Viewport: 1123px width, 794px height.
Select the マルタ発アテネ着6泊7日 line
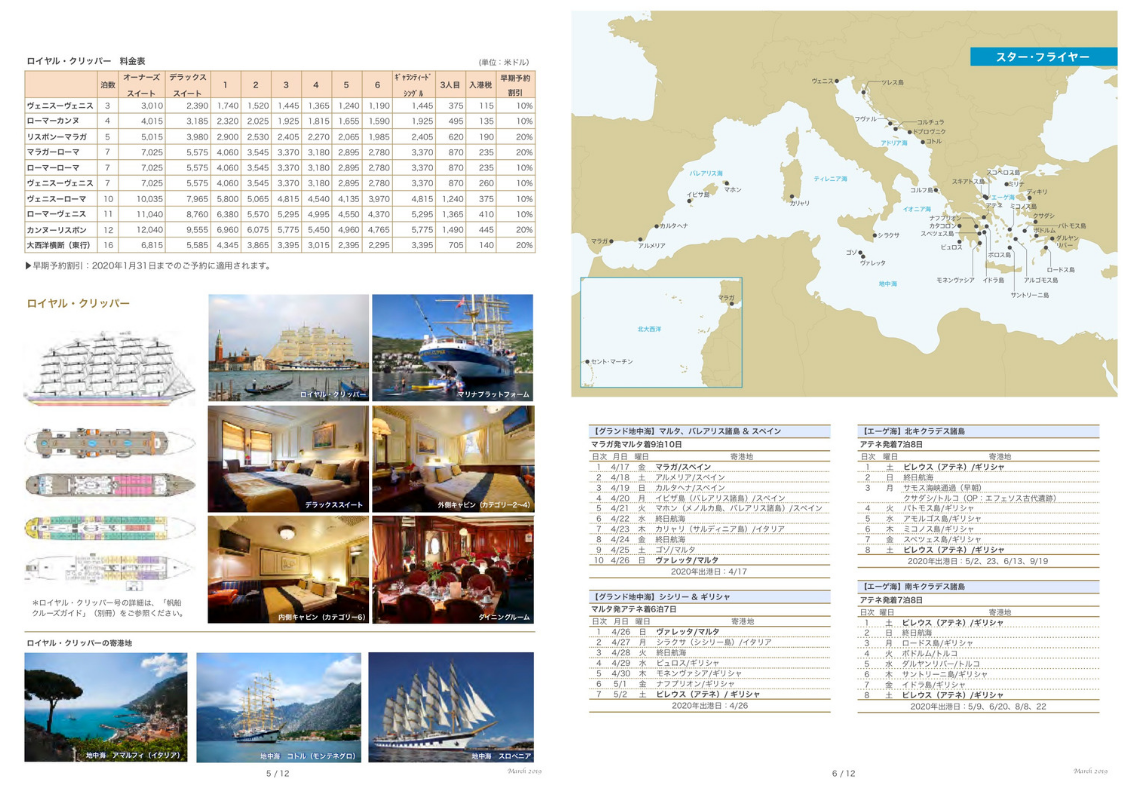click(637, 609)
